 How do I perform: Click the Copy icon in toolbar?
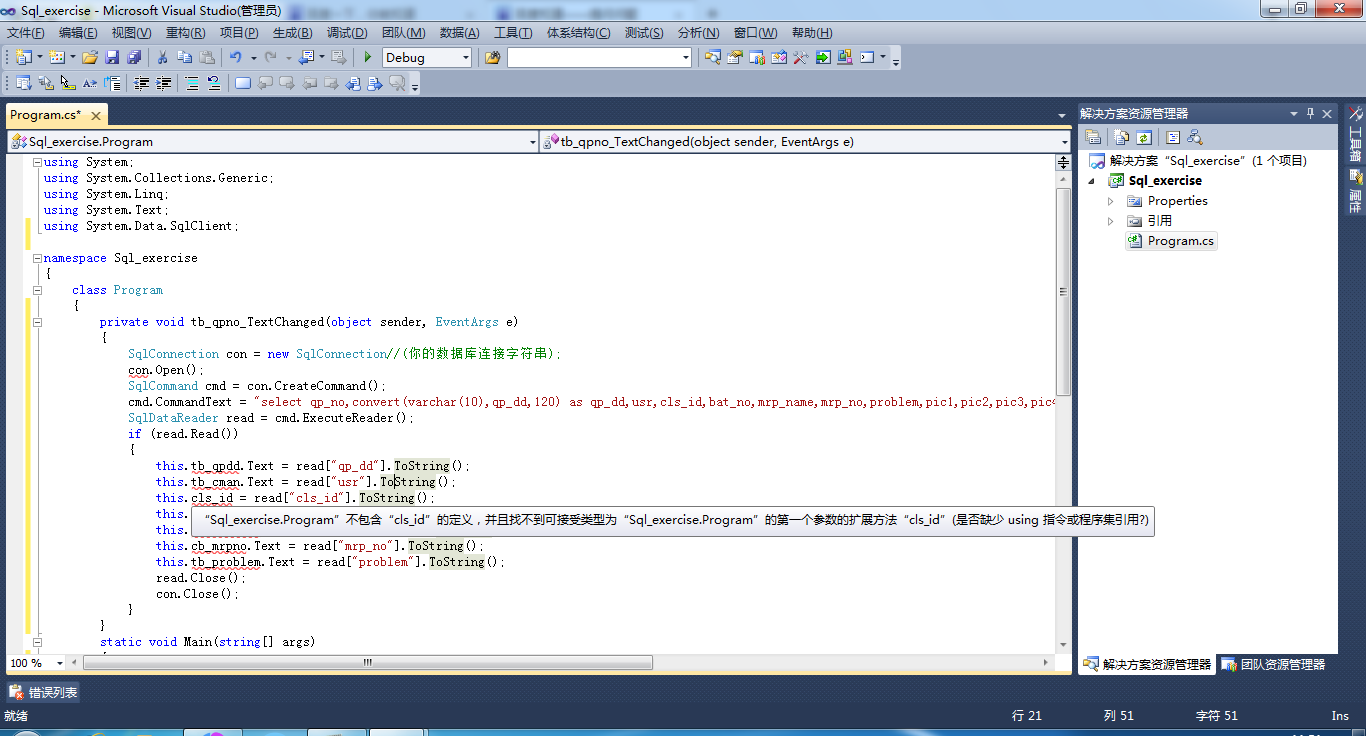click(x=185, y=57)
